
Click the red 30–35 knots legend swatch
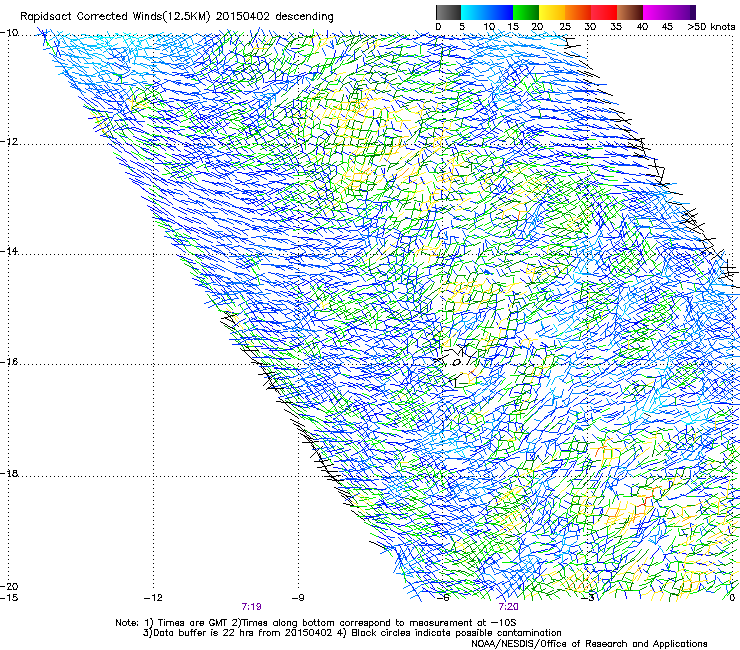coord(604,12)
